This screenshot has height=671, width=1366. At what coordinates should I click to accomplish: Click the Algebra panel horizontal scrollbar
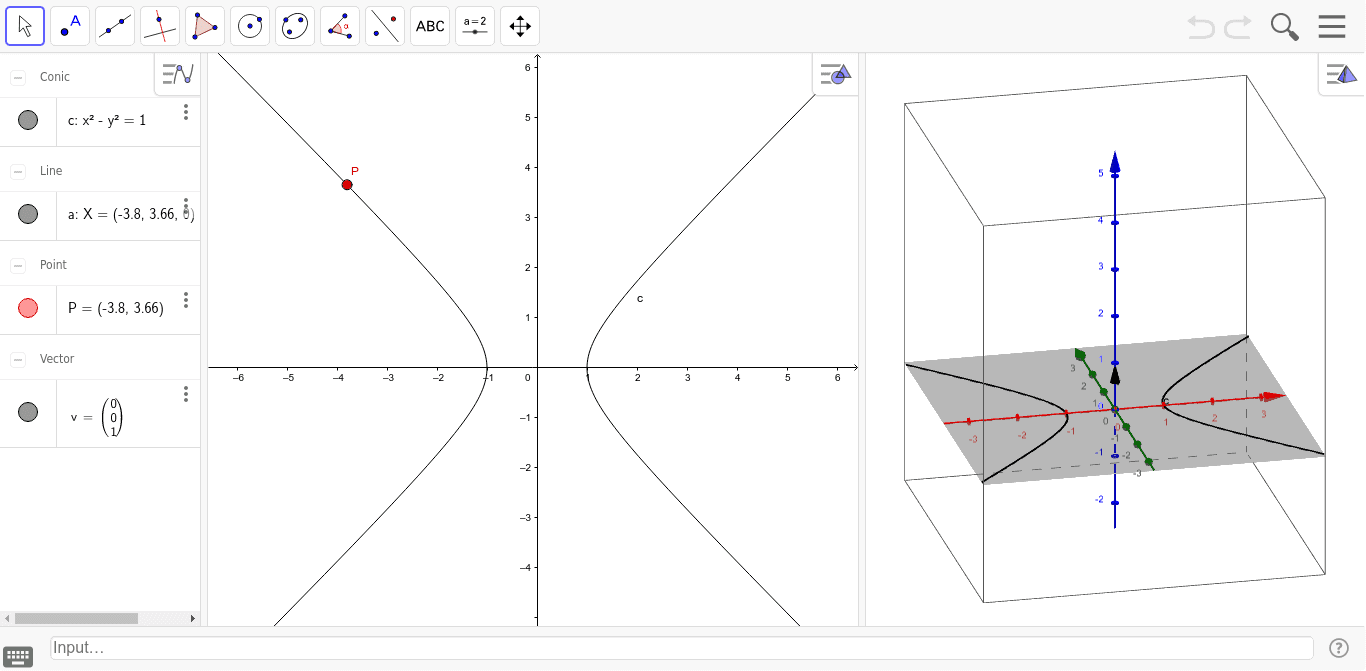coord(77,619)
